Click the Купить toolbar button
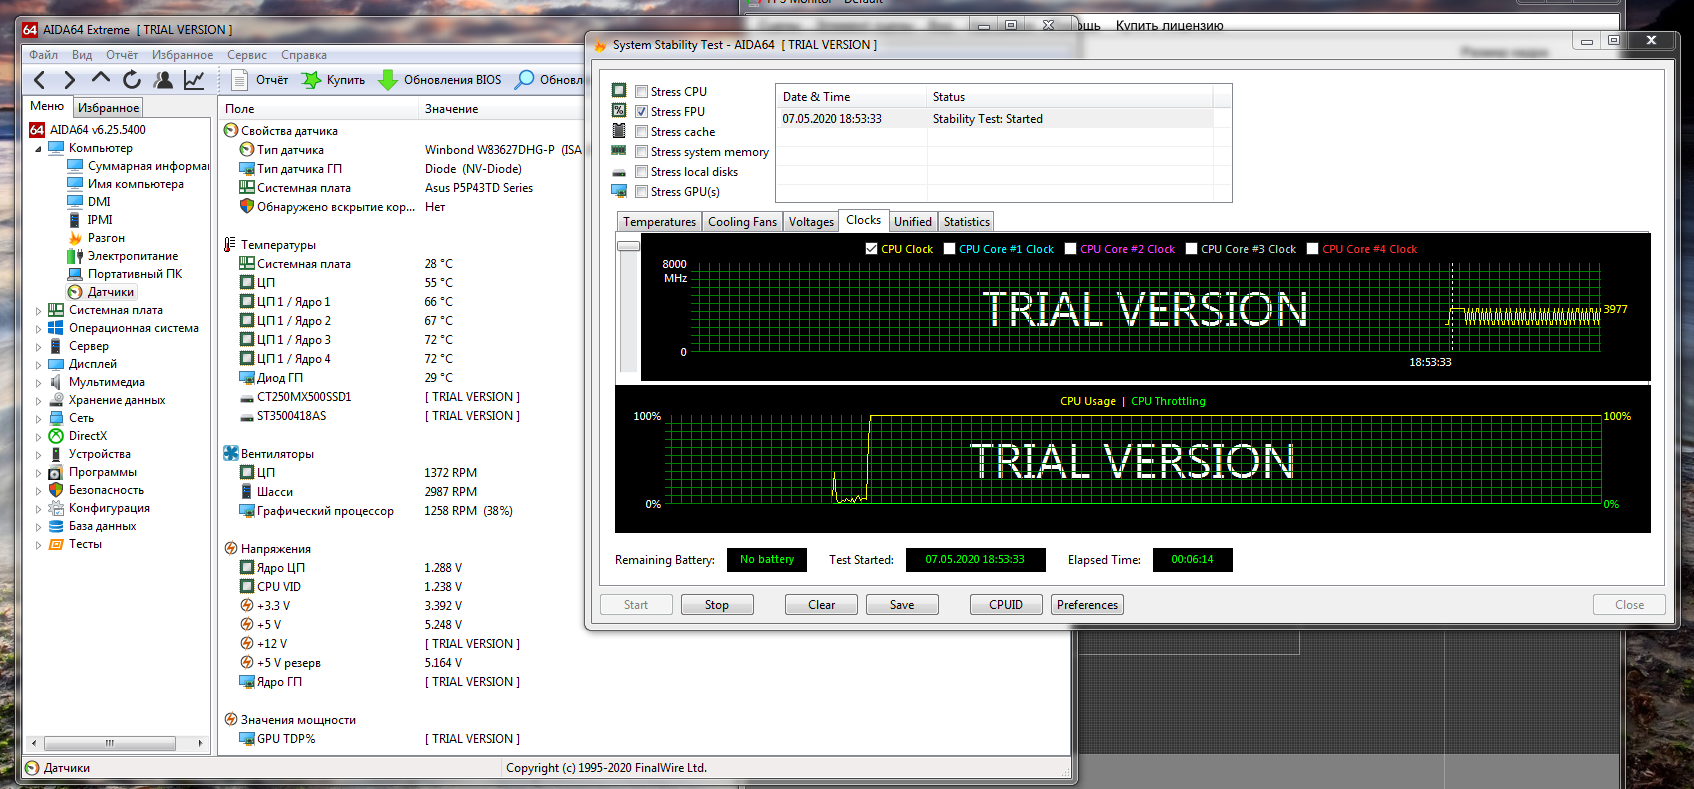Image resolution: width=1694 pixels, height=789 pixels. coord(334,80)
